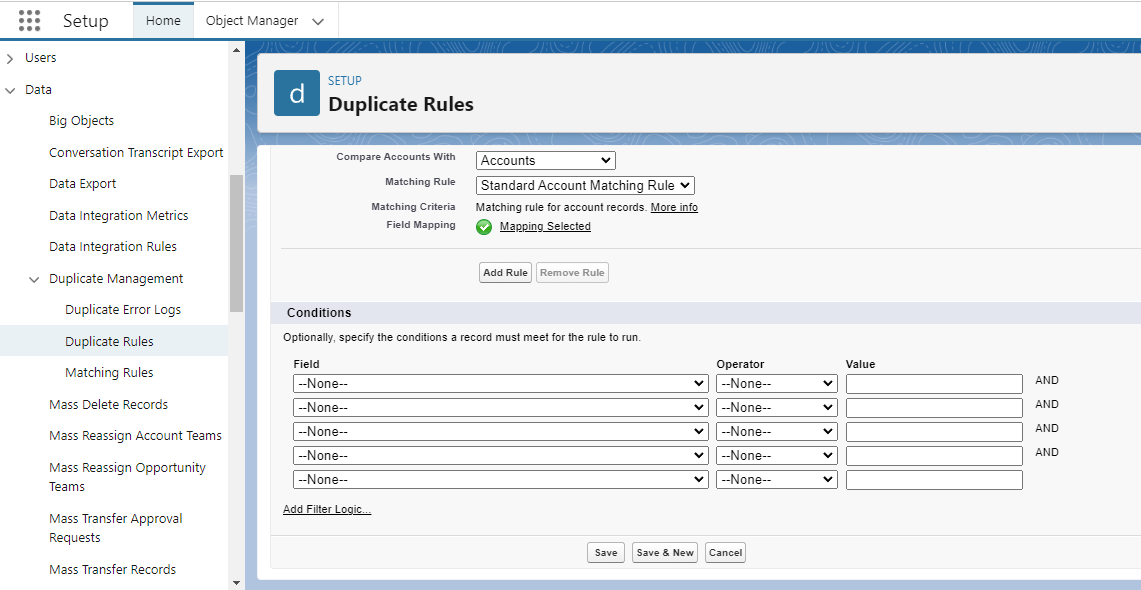Collapse the Data section in sidebar
Viewport: 1141px width, 590px height.
click(11, 89)
